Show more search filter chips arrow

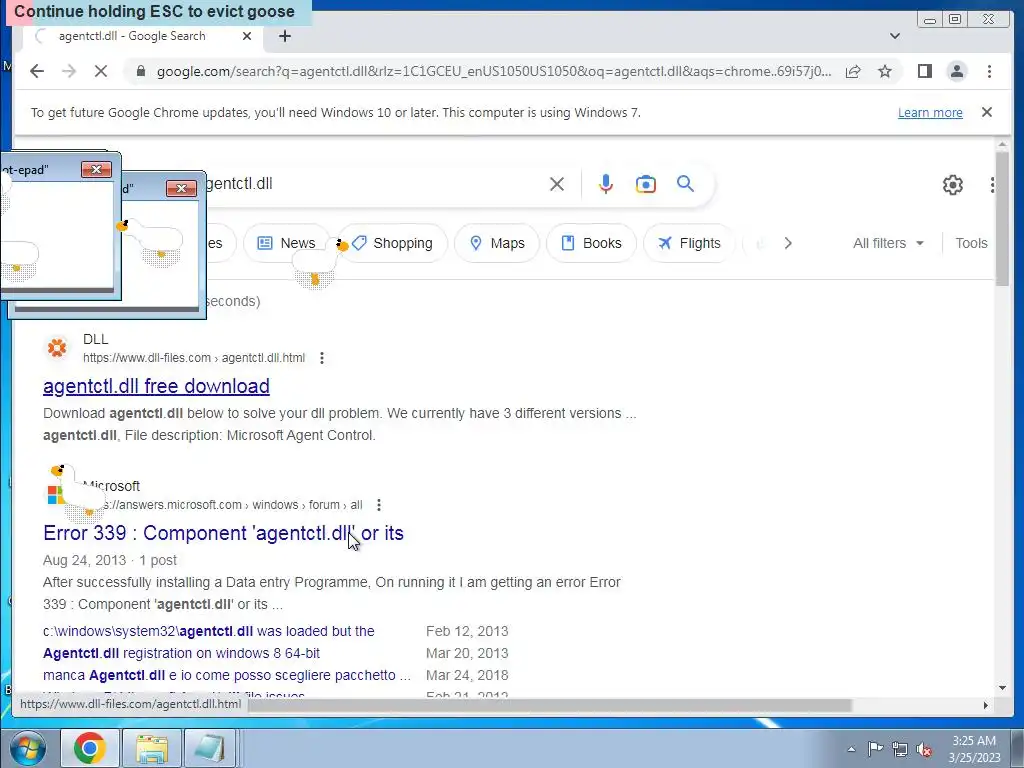(x=788, y=243)
